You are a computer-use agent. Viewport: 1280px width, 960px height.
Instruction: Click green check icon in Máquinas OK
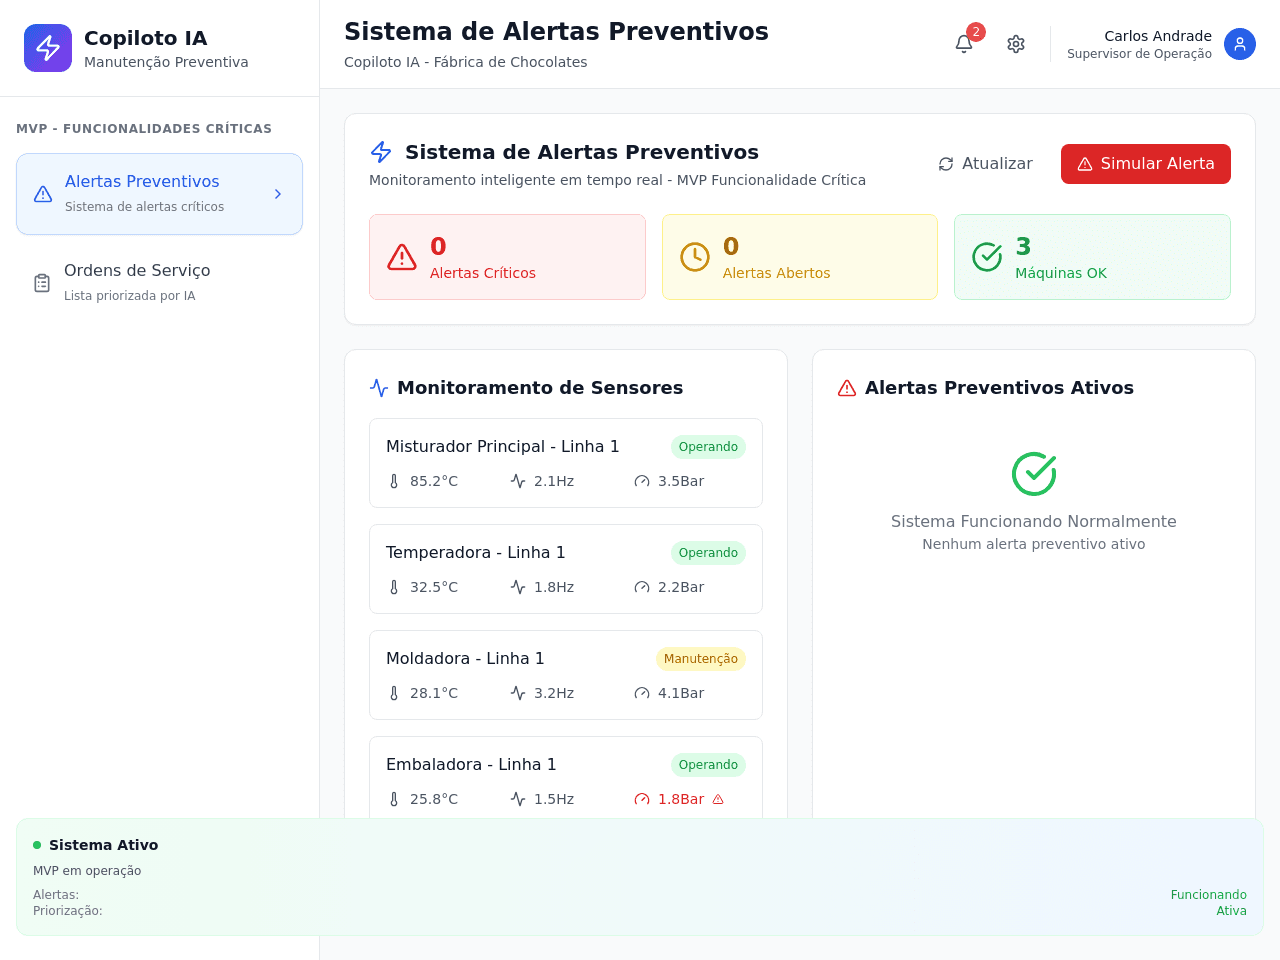(x=987, y=257)
